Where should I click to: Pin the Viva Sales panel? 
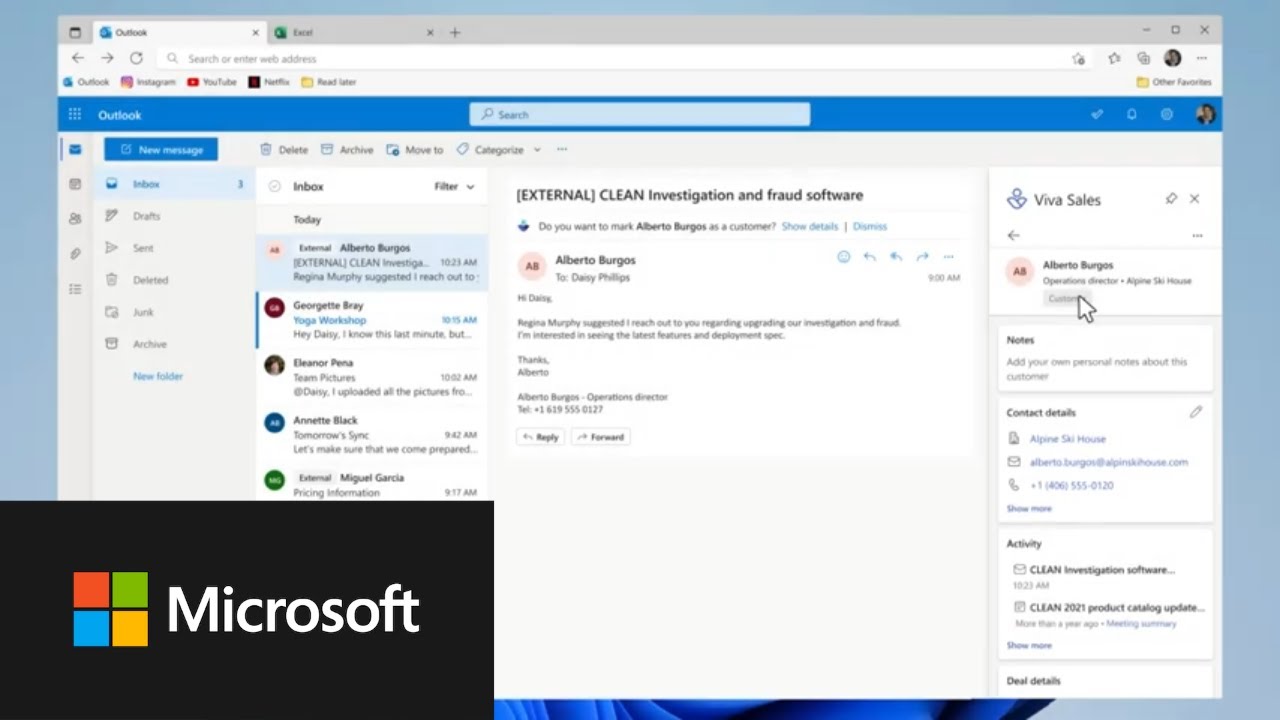[1171, 199]
